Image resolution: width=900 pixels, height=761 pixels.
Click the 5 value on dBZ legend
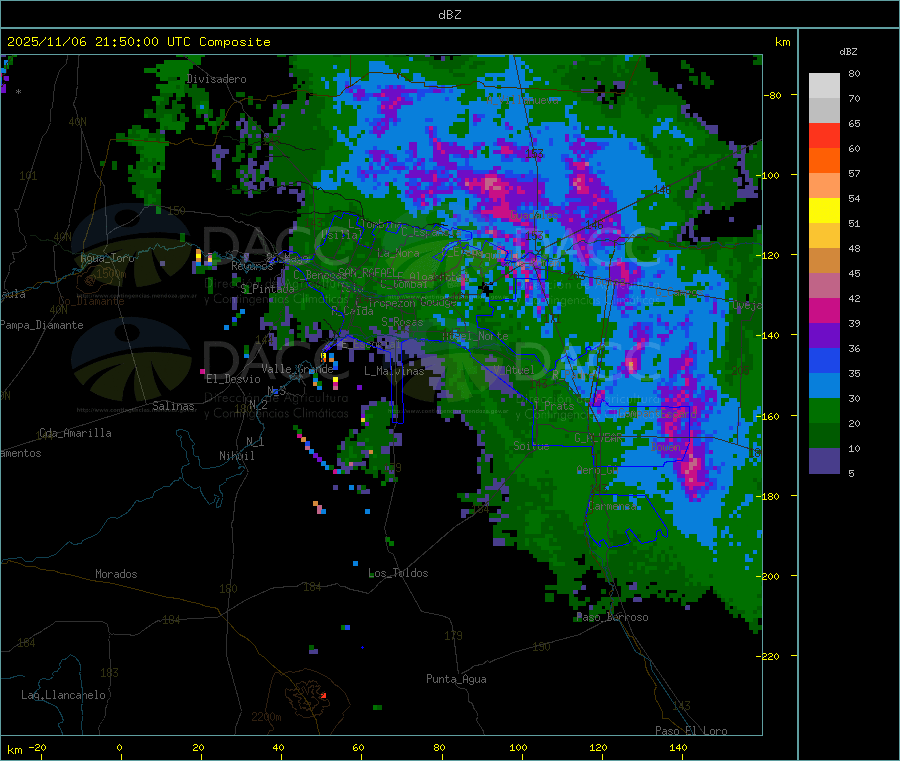851,473
